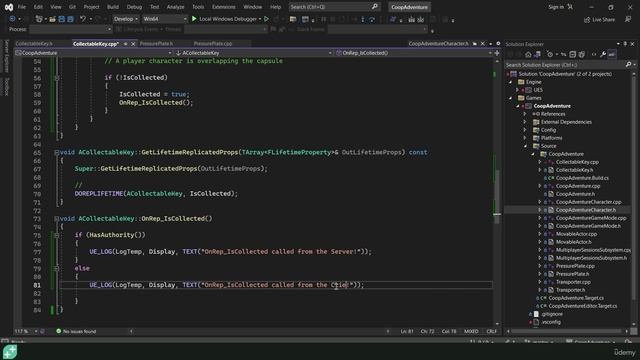
Task: Click the editor split window plus icon
Action: coord(497,53)
